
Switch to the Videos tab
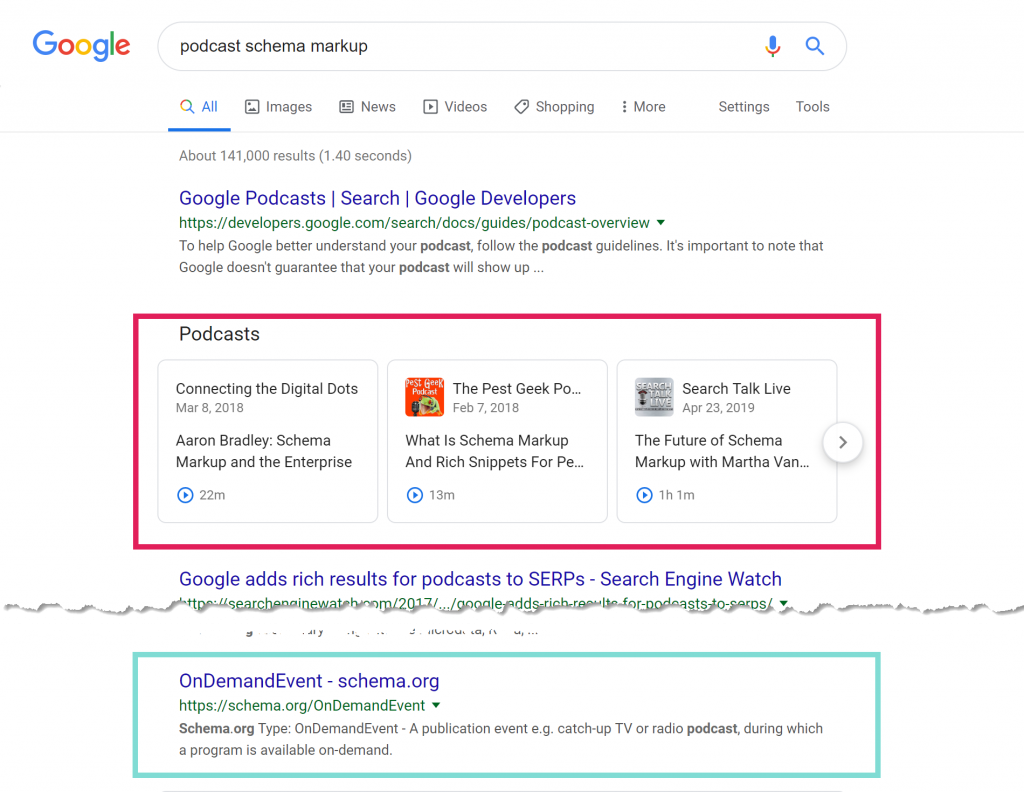point(455,107)
